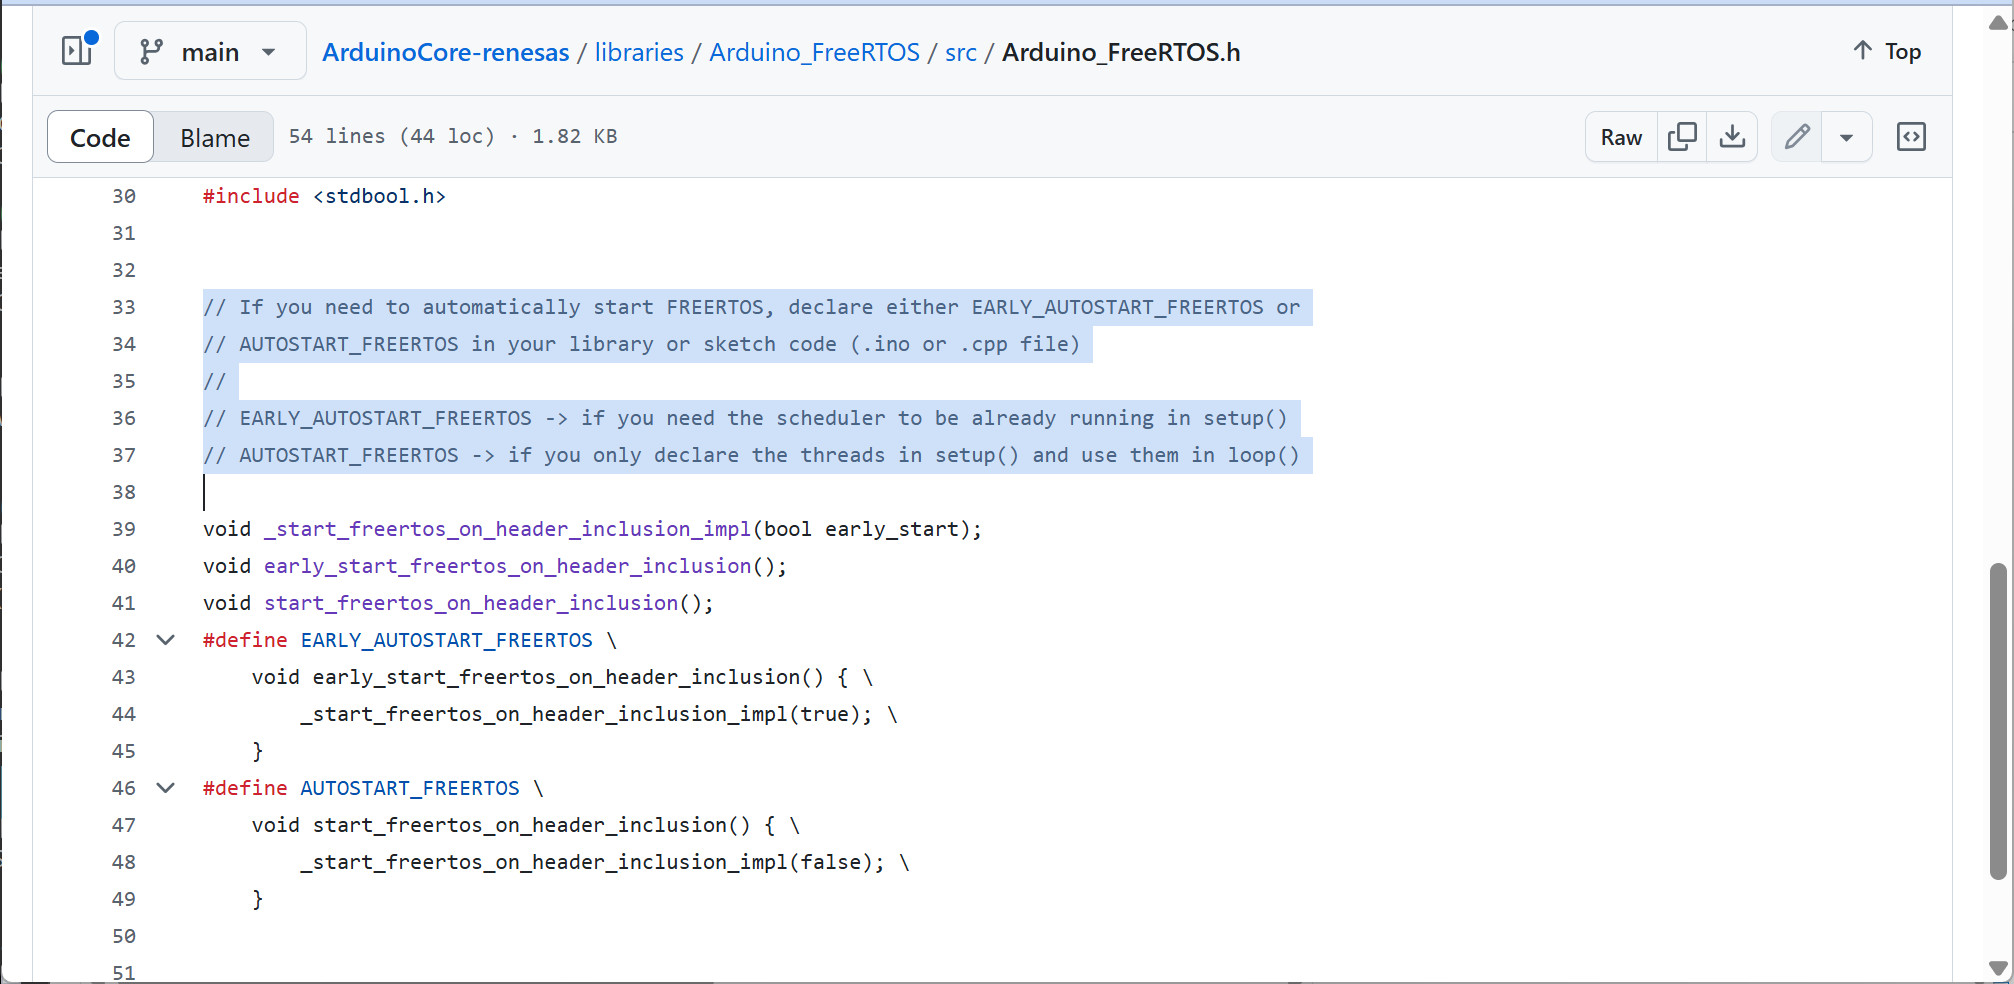The width and height of the screenshot is (2014, 984).
Task: View the Raw file button
Action: 1621,137
